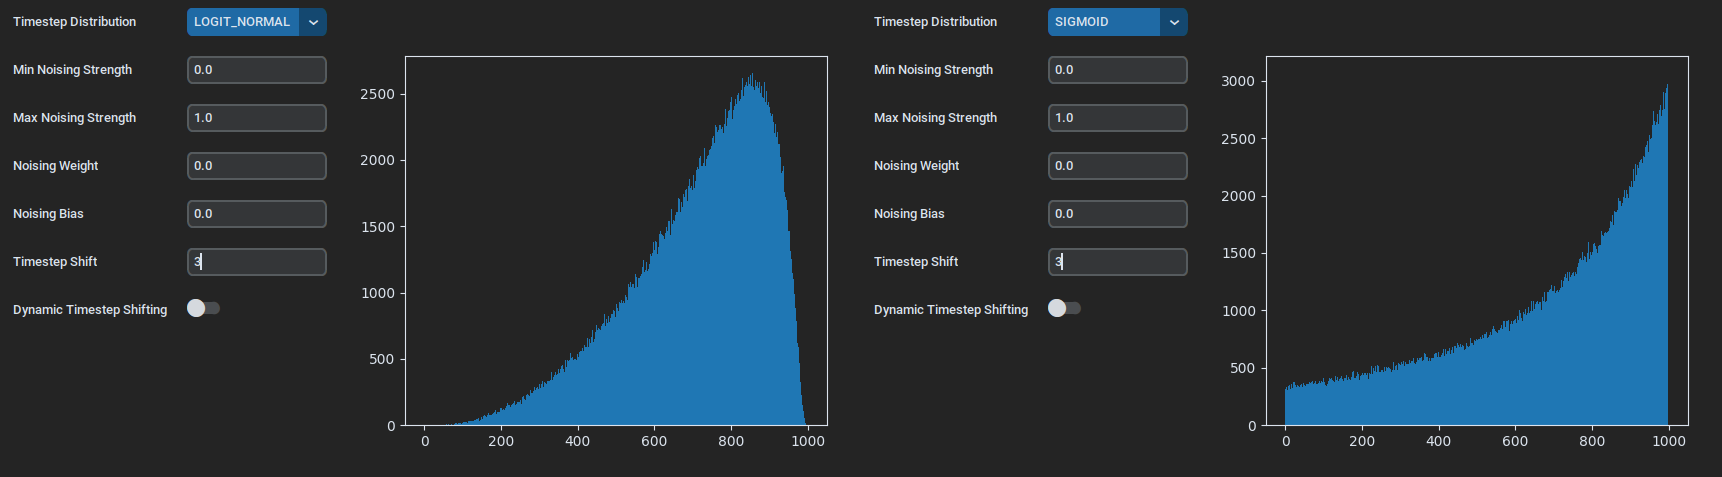This screenshot has width=1722, height=477.
Task: Focus Noising Weight field in LOGIT_NORMAL panel
Action: click(x=257, y=166)
